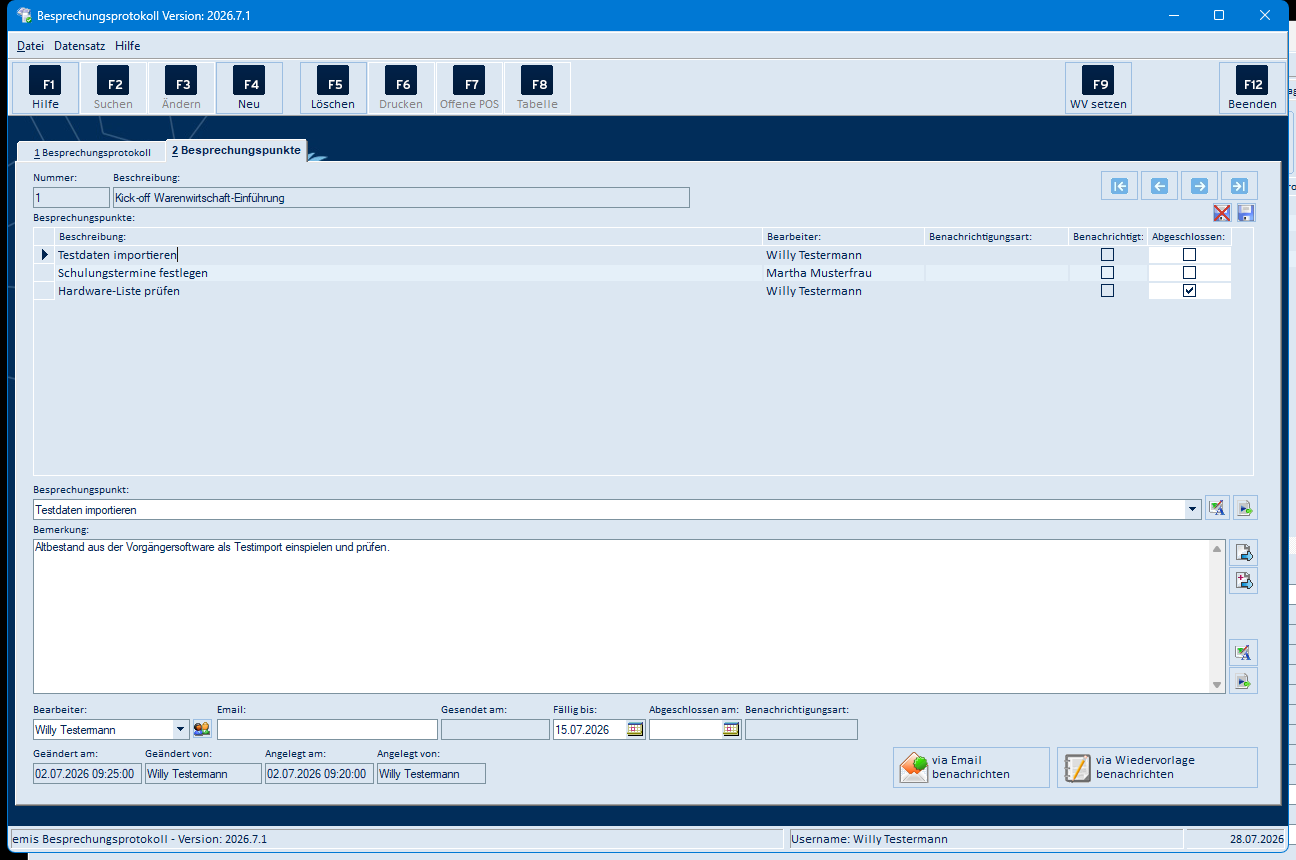The width and height of the screenshot is (1296, 860).
Task: Create a new record with F4 Neu
Action: click(x=249, y=88)
